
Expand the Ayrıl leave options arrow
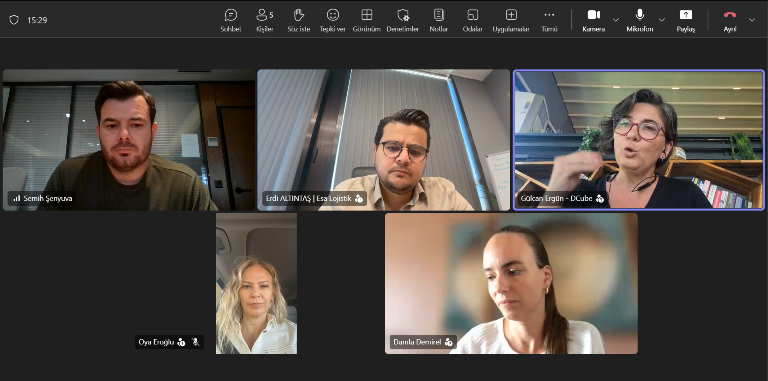click(x=752, y=20)
